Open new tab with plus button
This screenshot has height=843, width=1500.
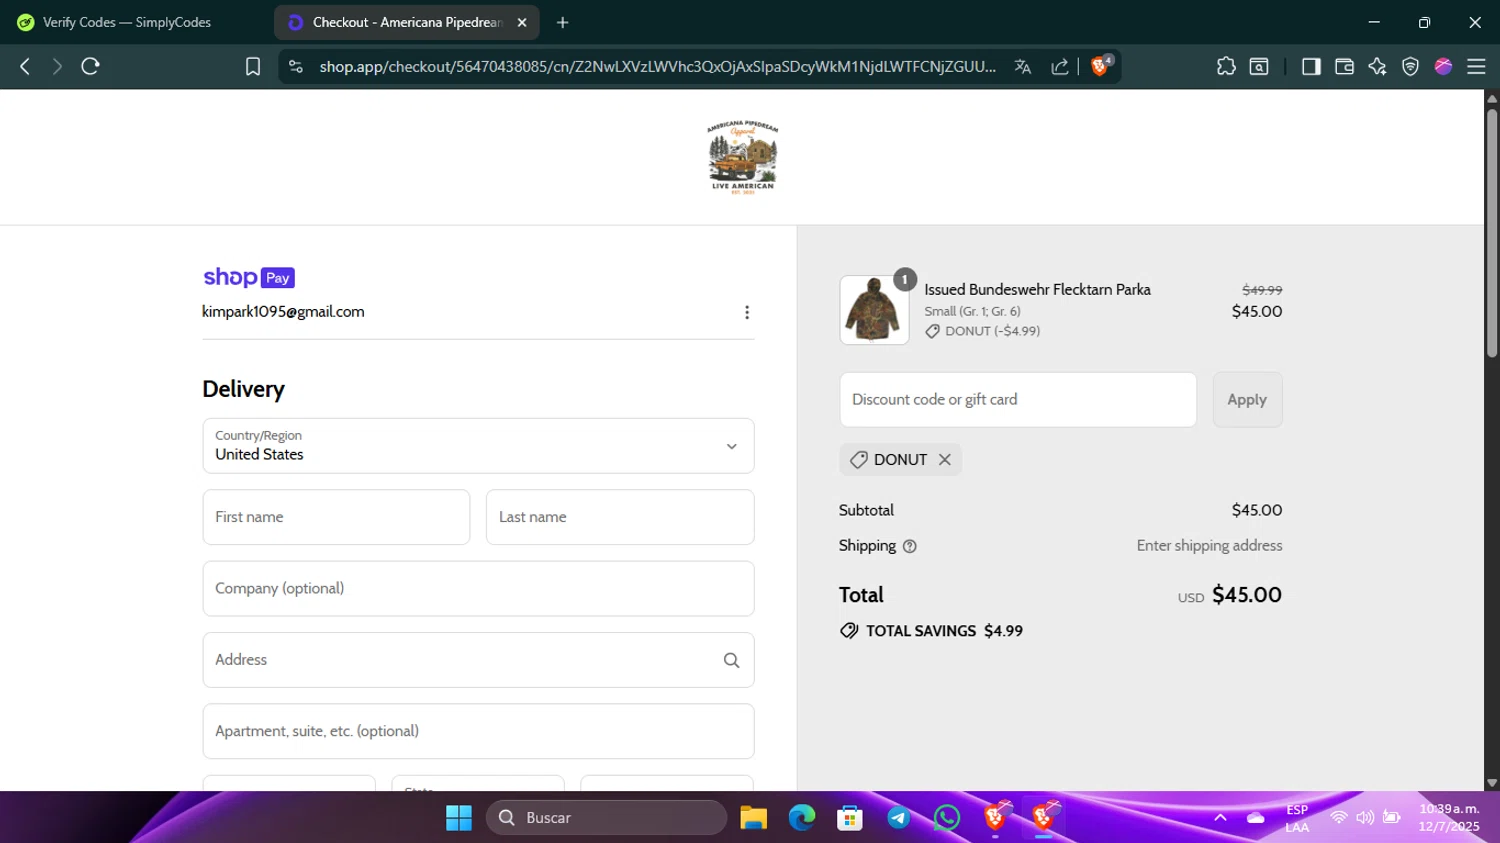tap(563, 22)
